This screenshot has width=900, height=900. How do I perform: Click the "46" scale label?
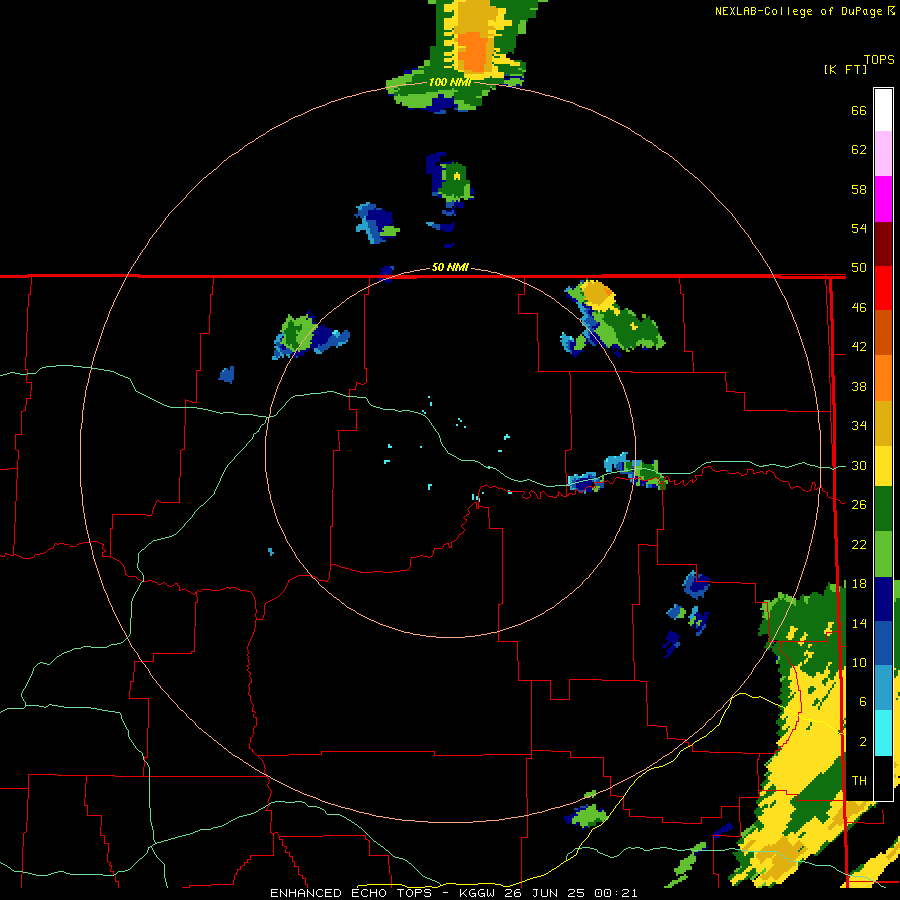(x=859, y=307)
